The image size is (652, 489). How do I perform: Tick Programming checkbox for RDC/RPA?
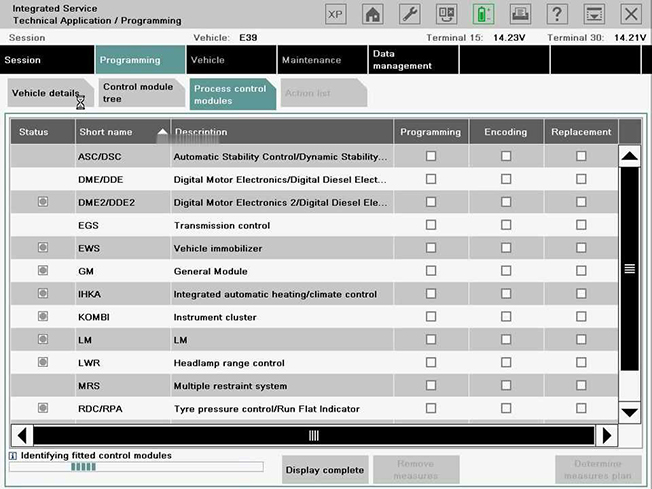[x=431, y=408]
